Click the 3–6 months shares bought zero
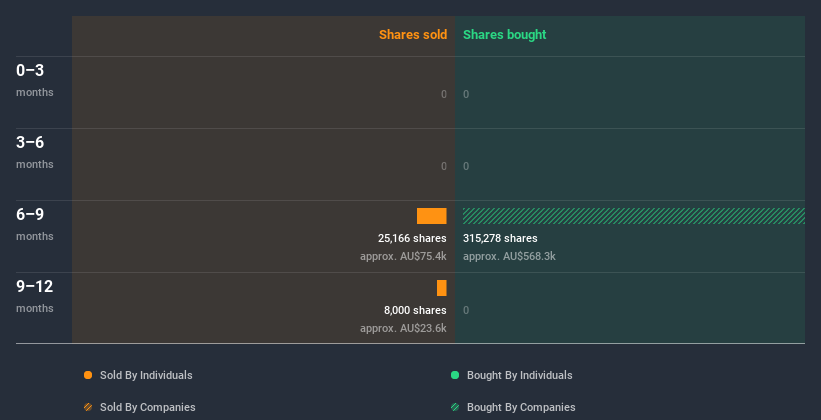 coord(466,167)
